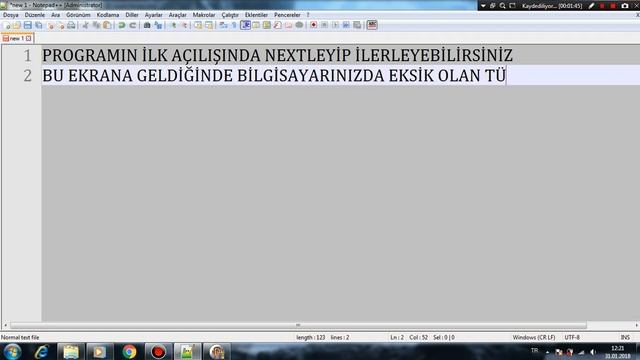Toggle show all characters icon

[x=234, y=25]
